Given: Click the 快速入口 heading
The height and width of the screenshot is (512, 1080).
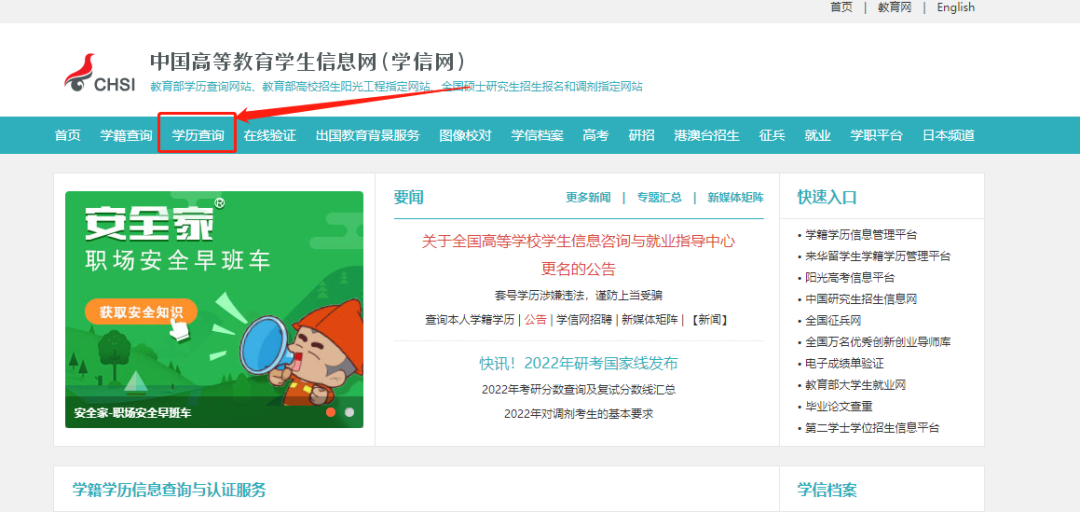Looking at the screenshot, I should (x=827, y=197).
